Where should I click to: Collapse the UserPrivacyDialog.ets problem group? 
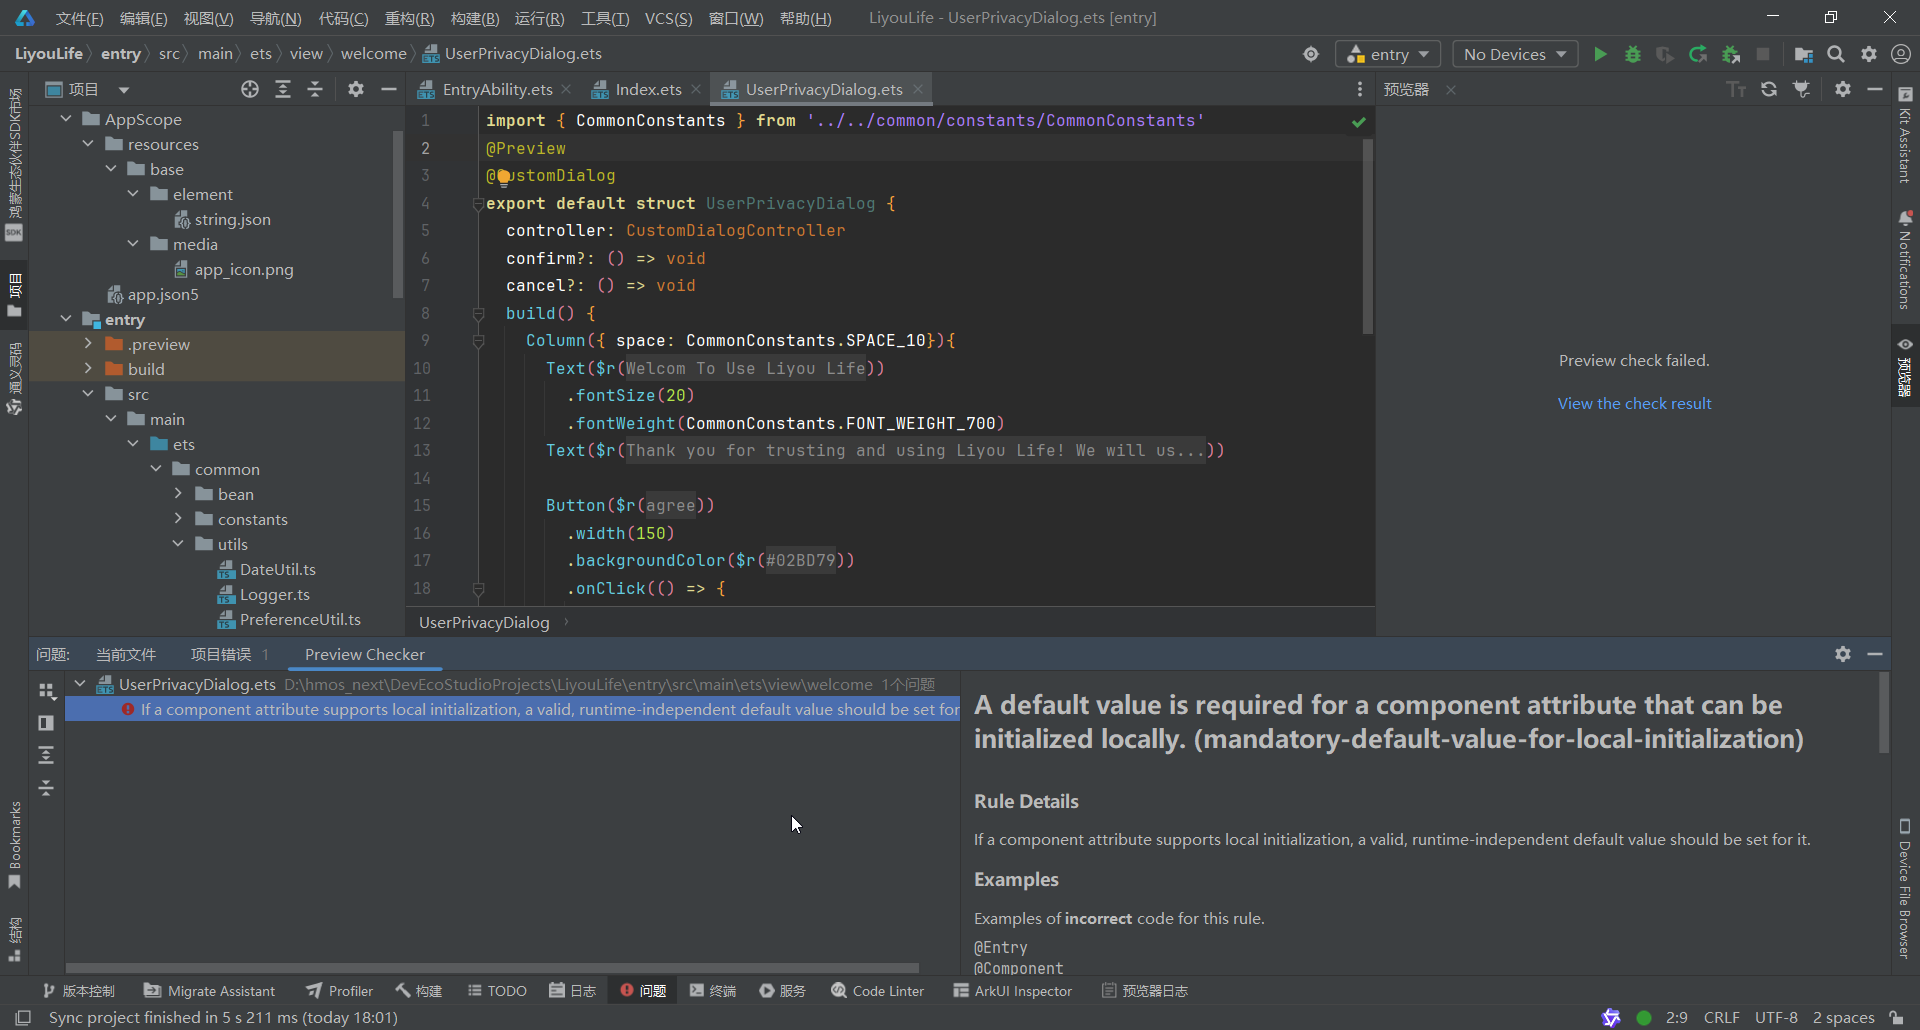tap(80, 684)
